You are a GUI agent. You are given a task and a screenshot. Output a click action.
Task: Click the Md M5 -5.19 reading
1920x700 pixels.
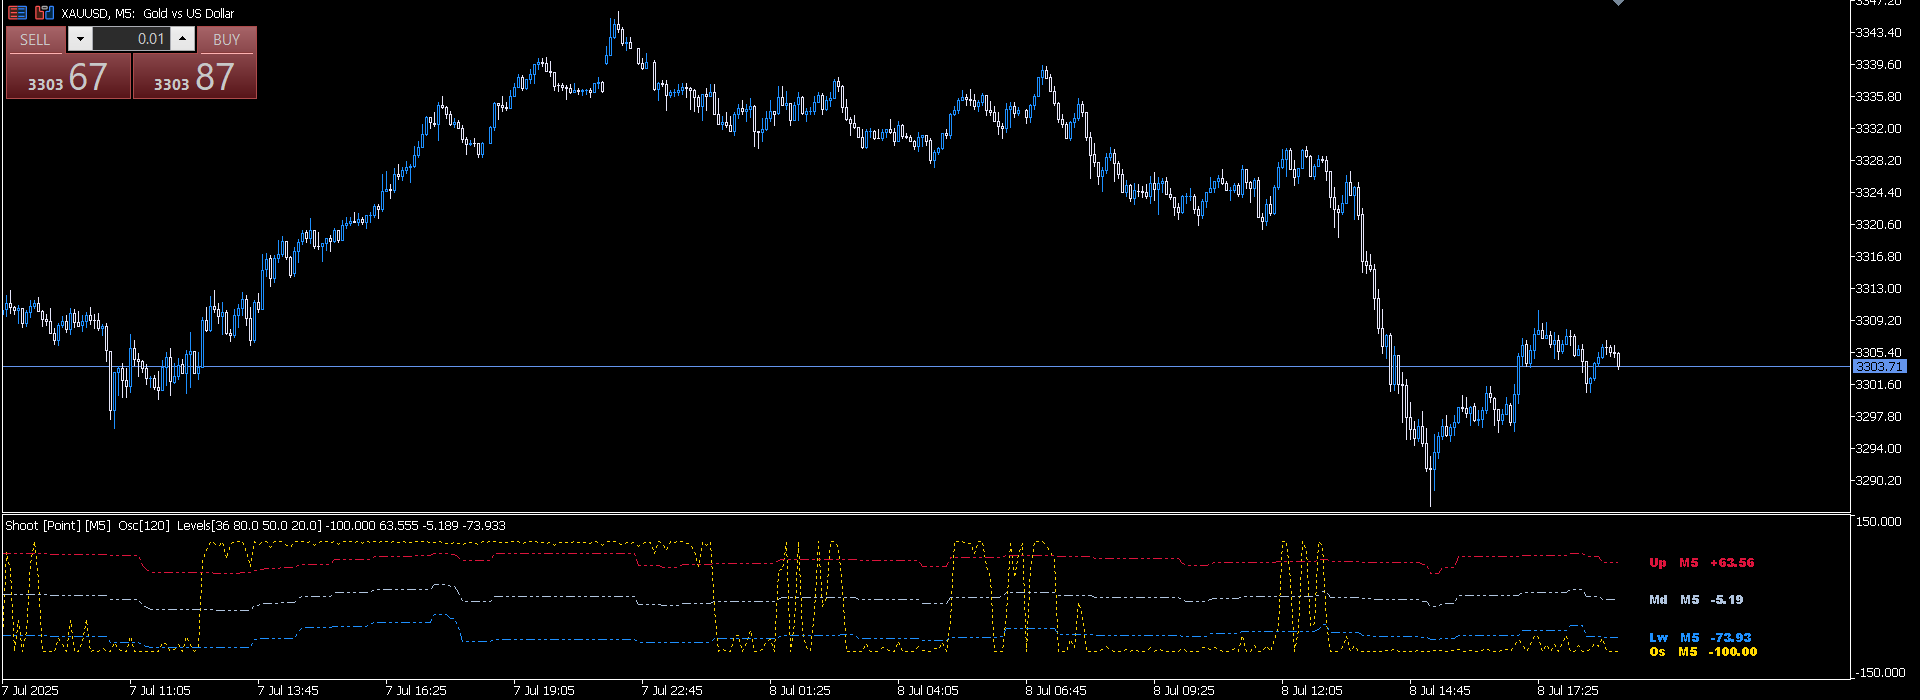[1695, 600]
